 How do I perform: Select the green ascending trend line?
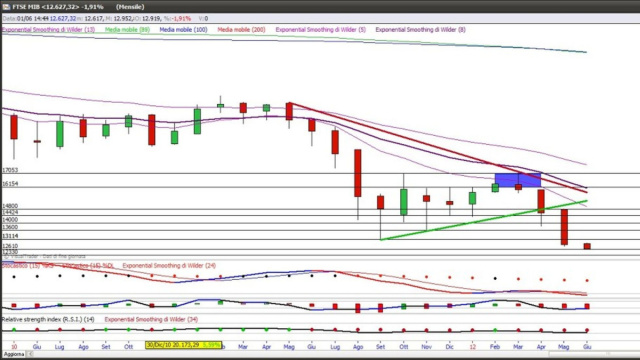[484, 220]
